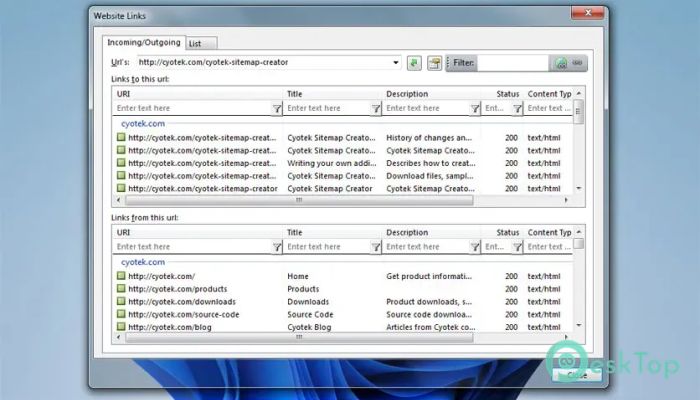Select 'Articles from Cyotek co...' description cell

(x=431, y=327)
